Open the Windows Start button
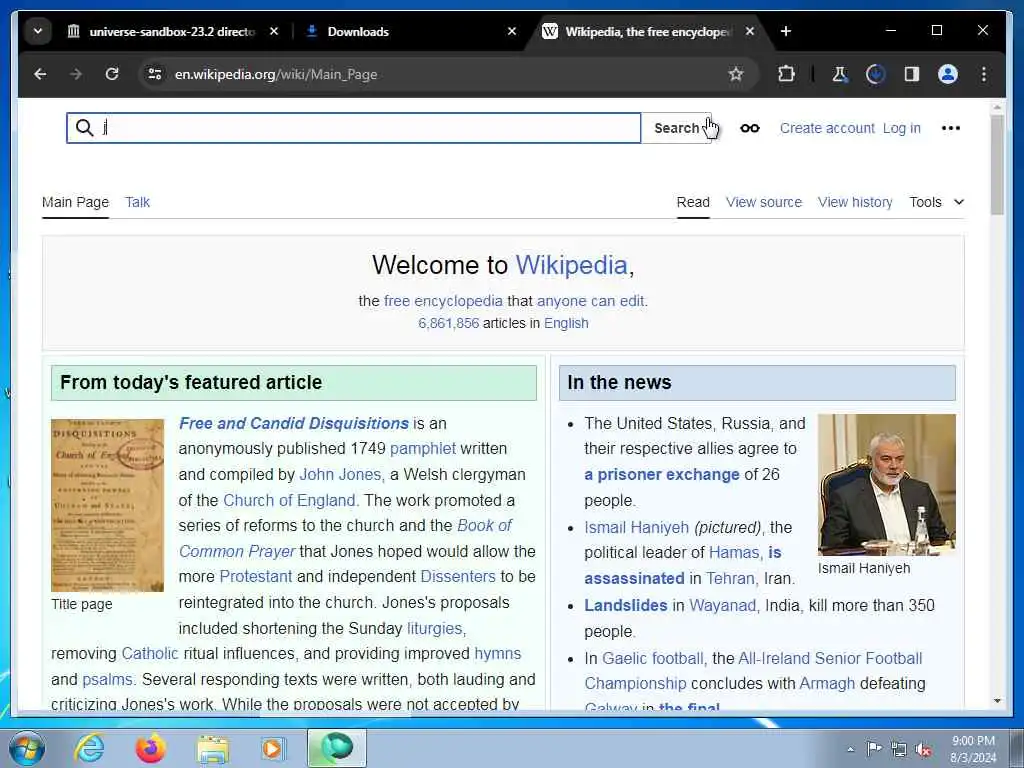Screen dimensions: 1024x768 (27, 748)
